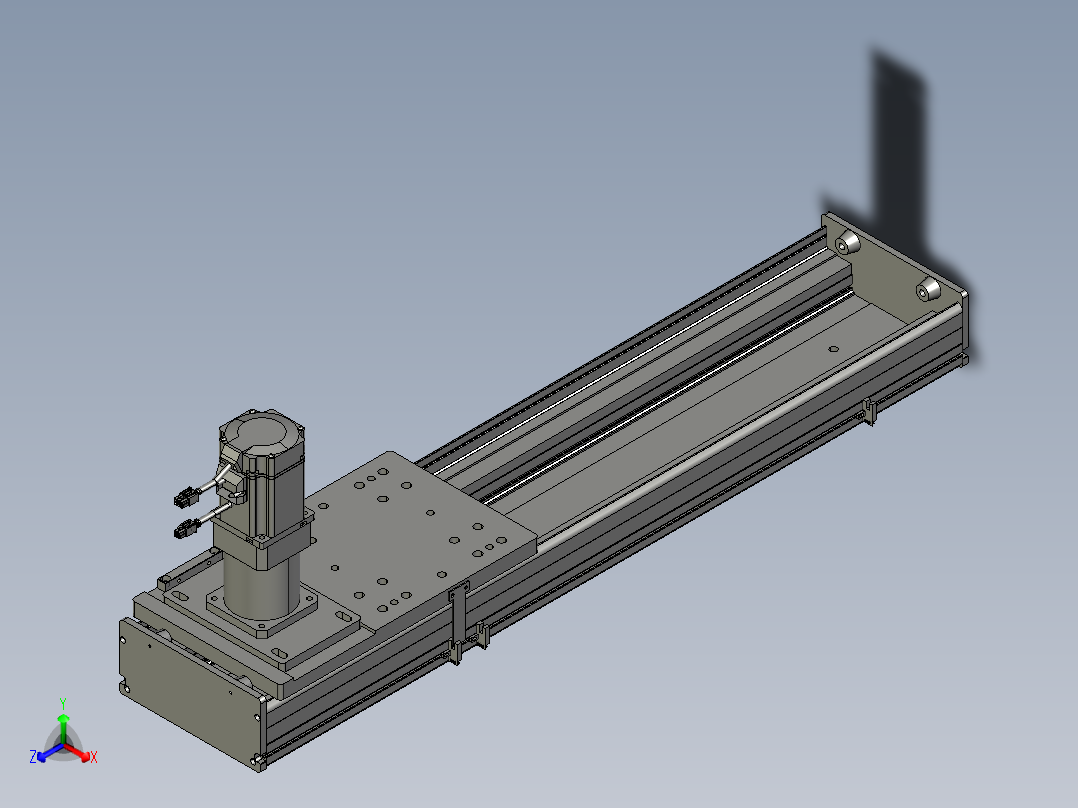
Task: Click the blue Z axis of the triad
Action: pos(44,754)
